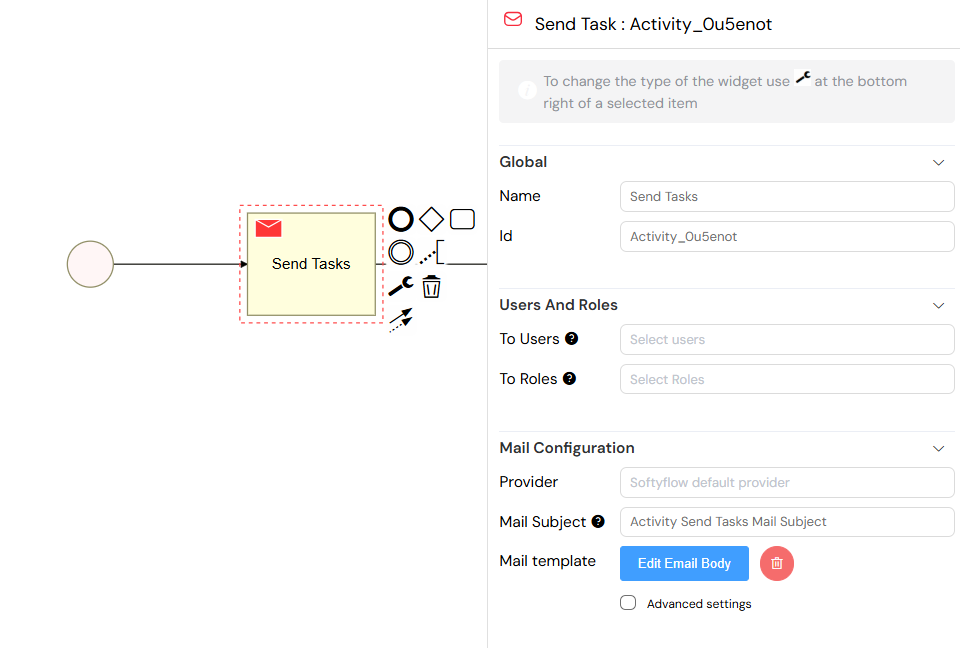
Task: Enable the Advanced settings checkbox
Action: [628, 603]
